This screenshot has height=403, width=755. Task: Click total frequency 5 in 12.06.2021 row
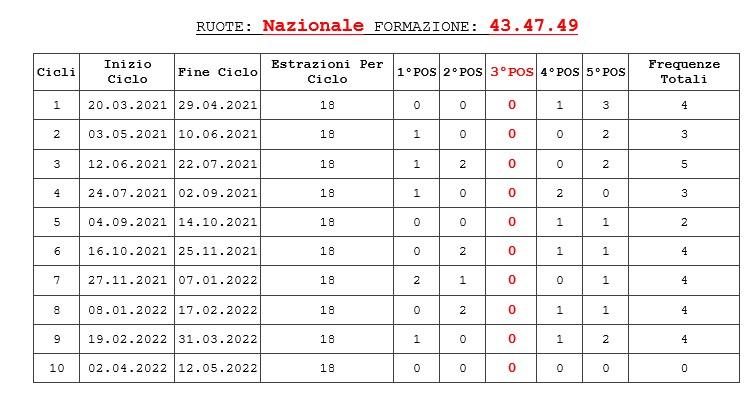tap(684, 164)
